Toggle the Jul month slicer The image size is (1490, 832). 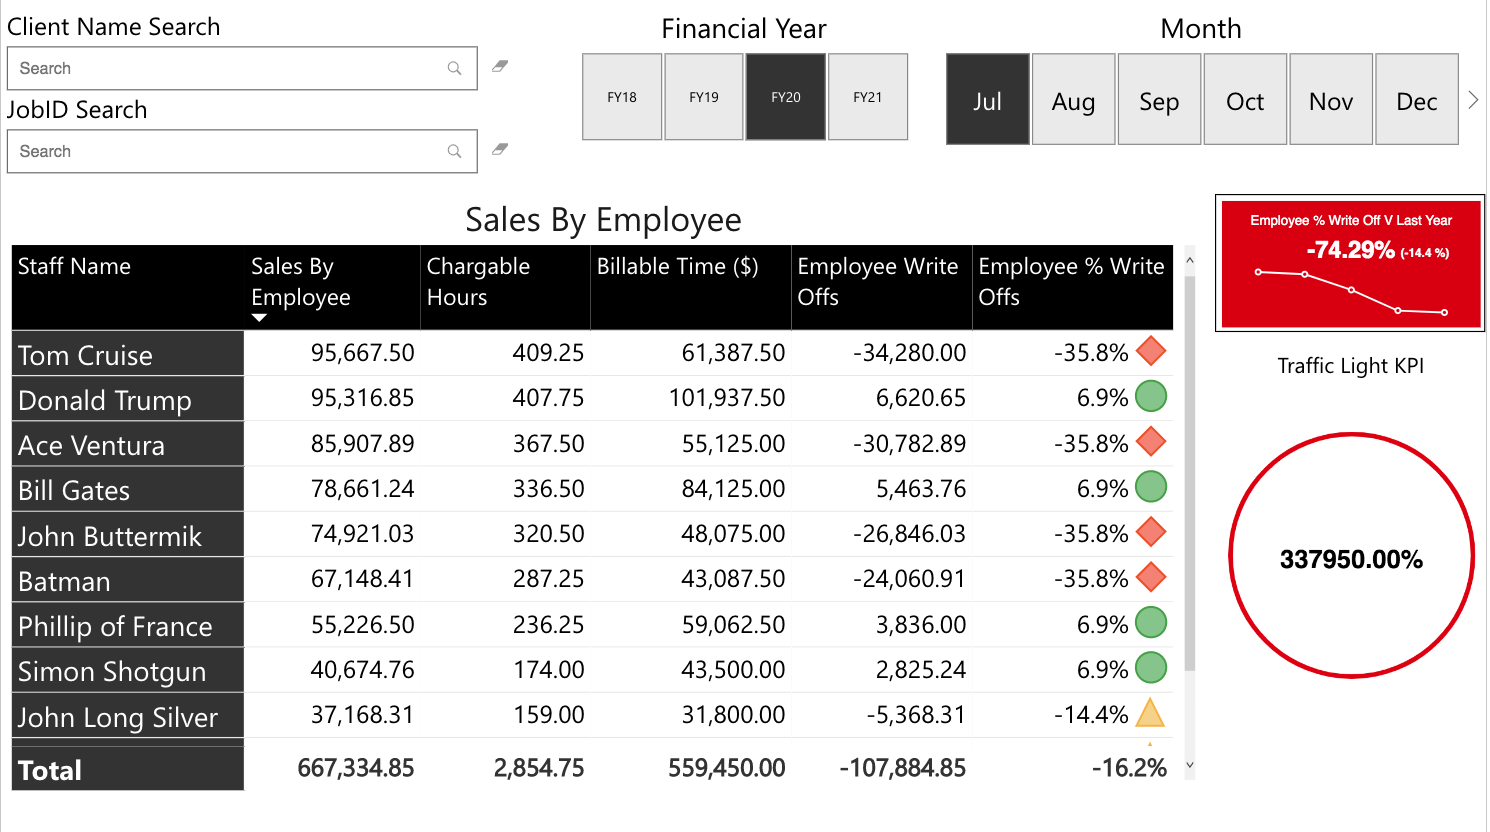coord(988,100)
